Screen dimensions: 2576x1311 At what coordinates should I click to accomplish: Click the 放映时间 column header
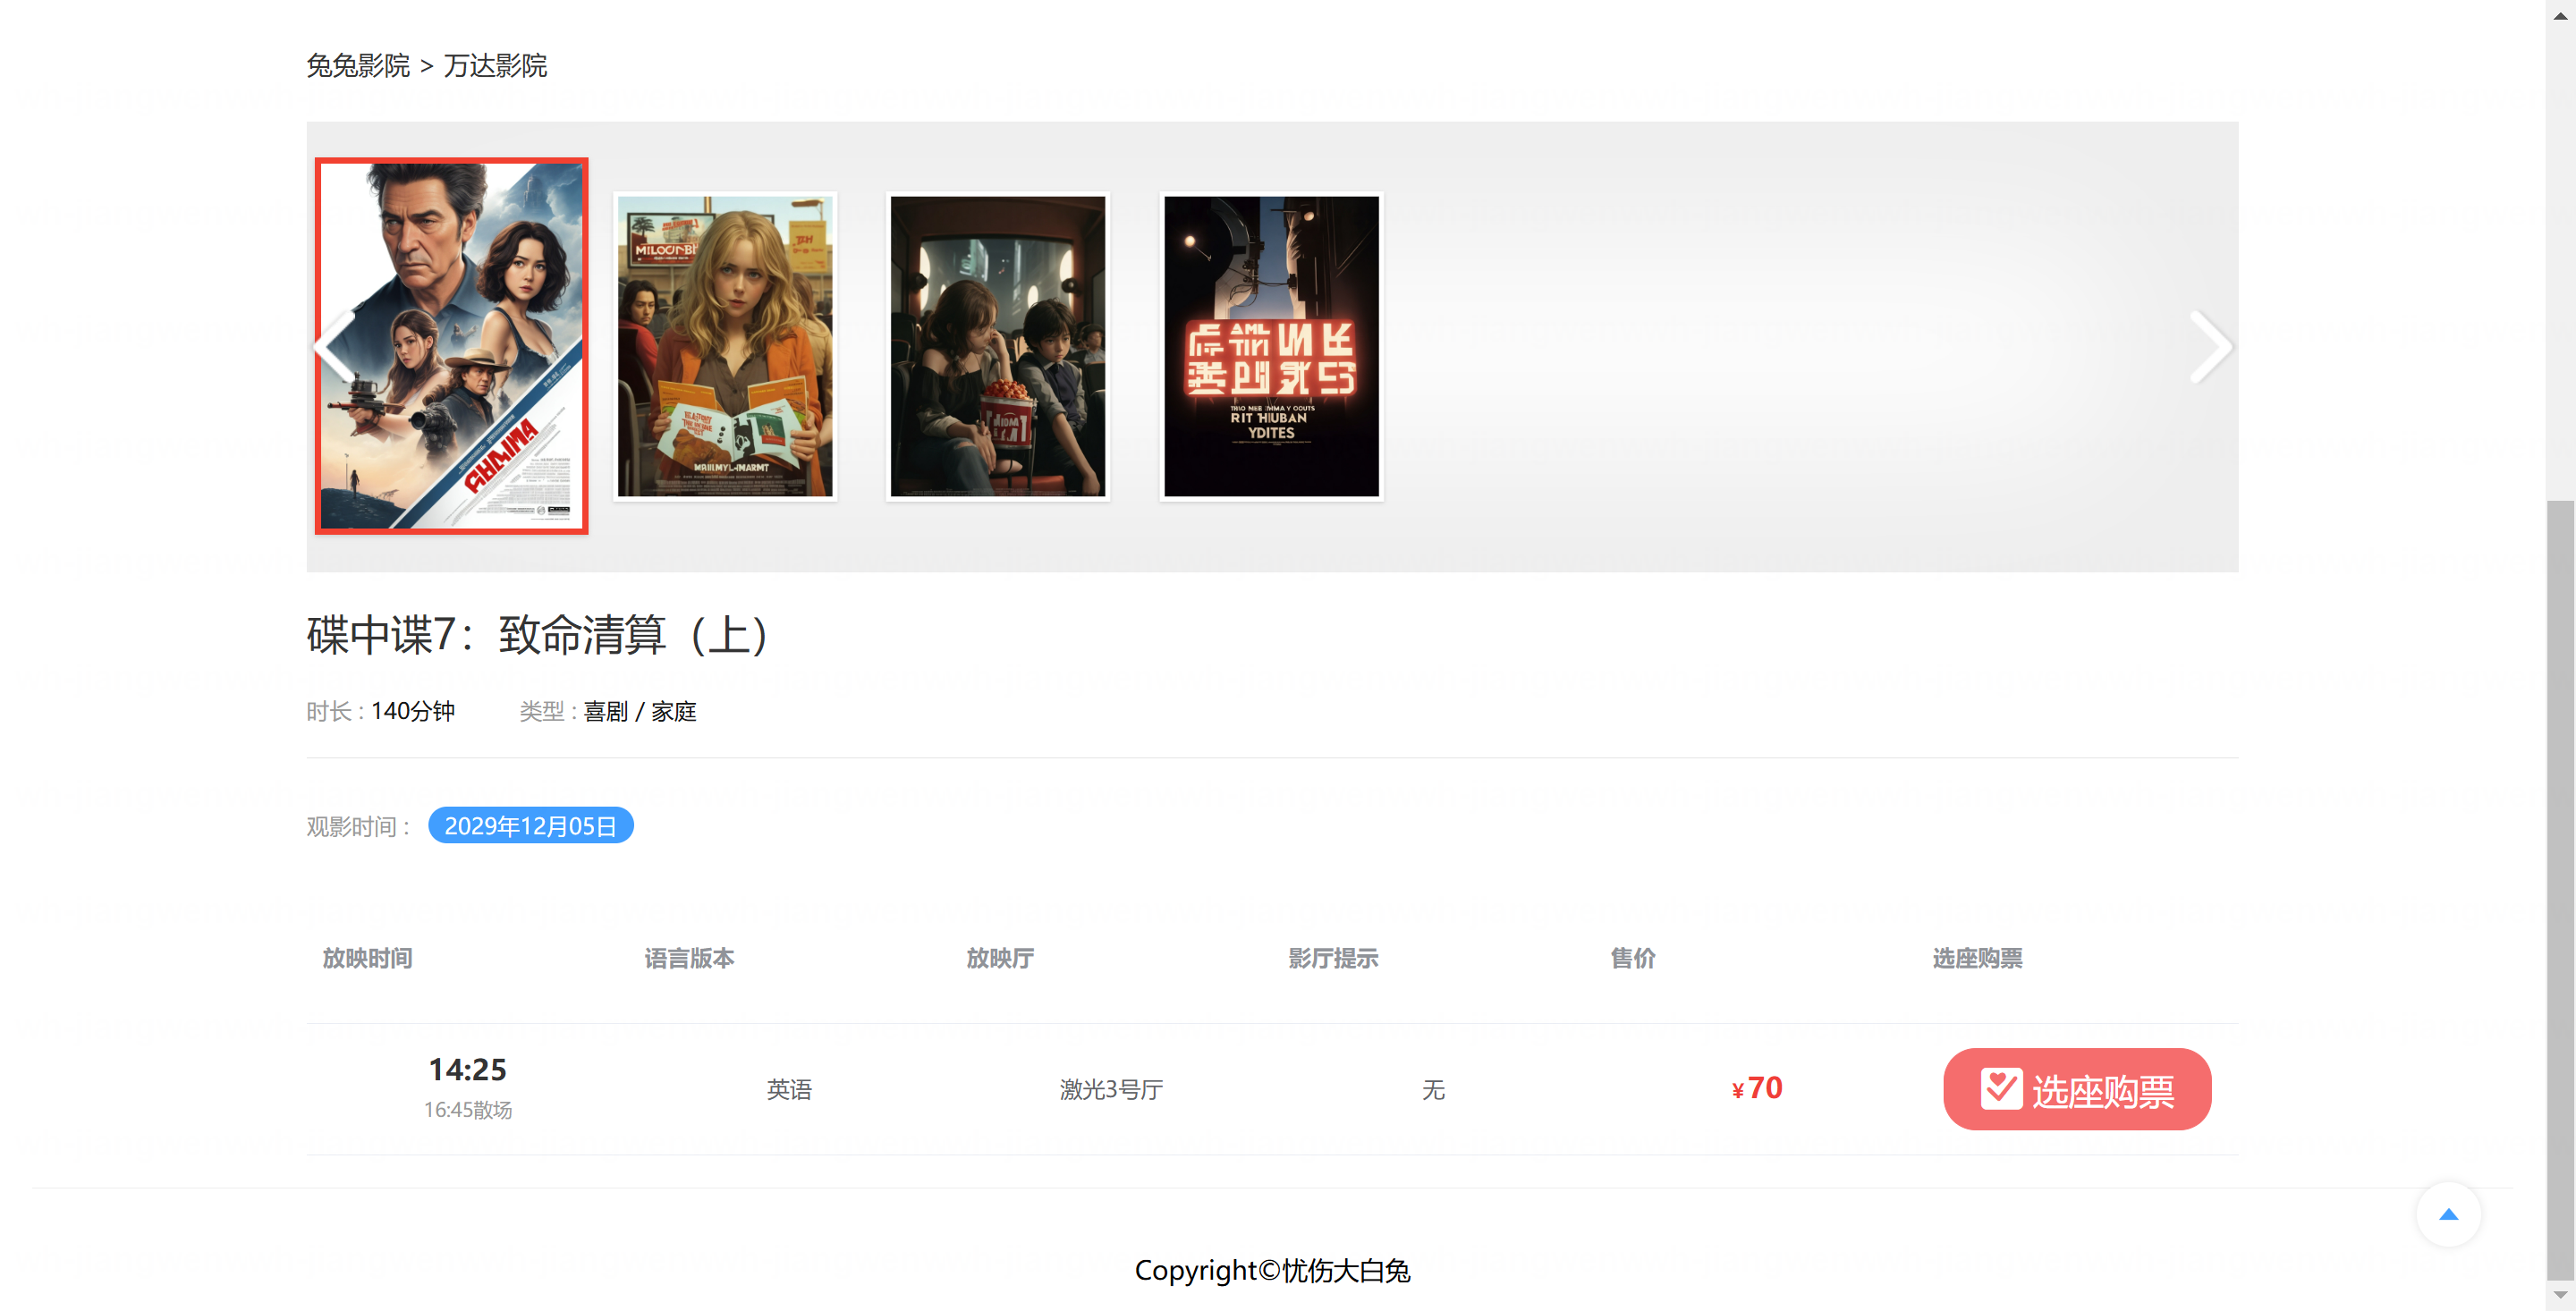367,958
